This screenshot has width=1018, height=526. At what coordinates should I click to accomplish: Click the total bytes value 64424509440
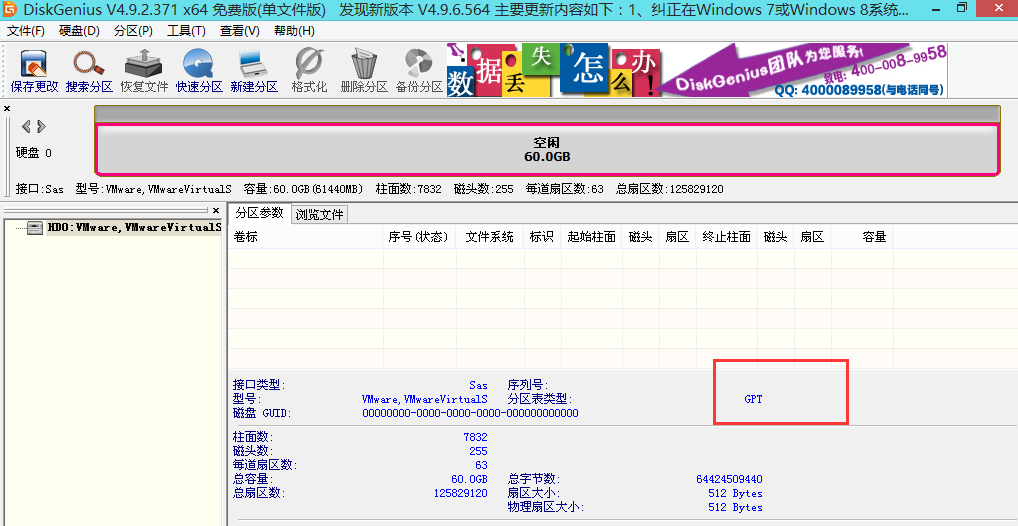pyautogui.click(x=729, y=479)
